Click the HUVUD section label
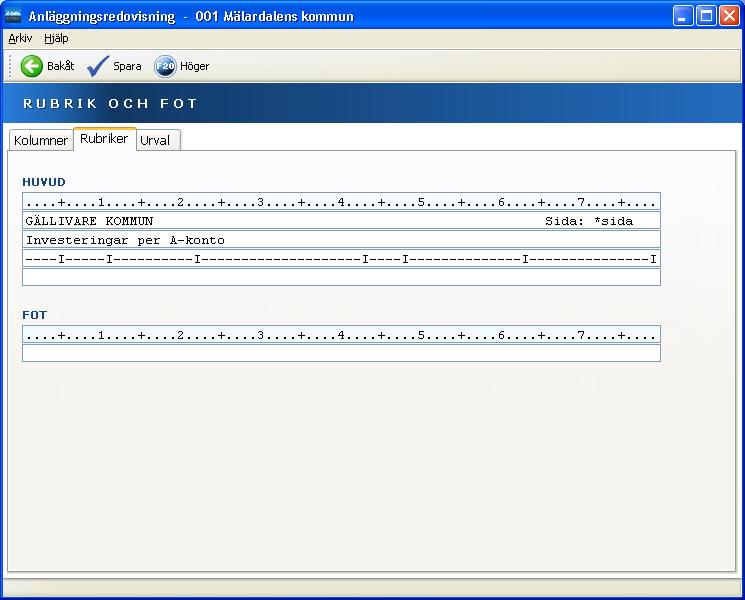 44,182
